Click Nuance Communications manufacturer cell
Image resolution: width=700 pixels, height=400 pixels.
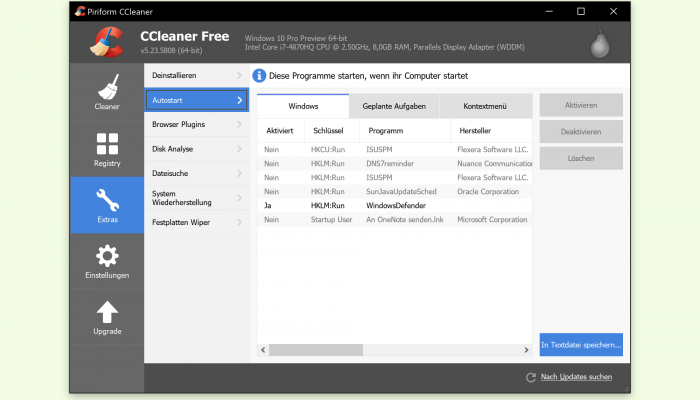coord(495,163)
